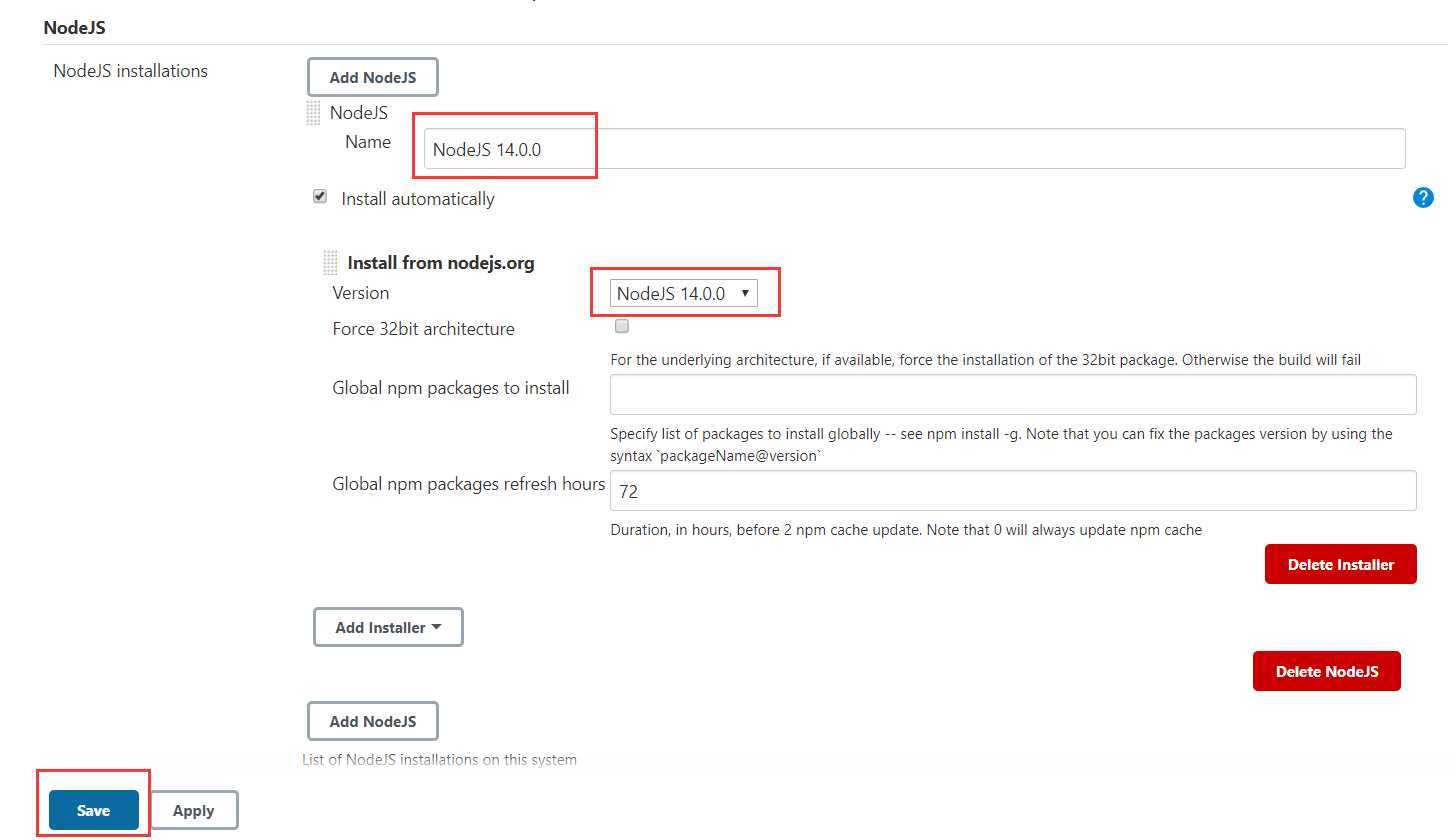
Task: Select the 'NodeJS installations' label
Action: [x=130, y=71]
